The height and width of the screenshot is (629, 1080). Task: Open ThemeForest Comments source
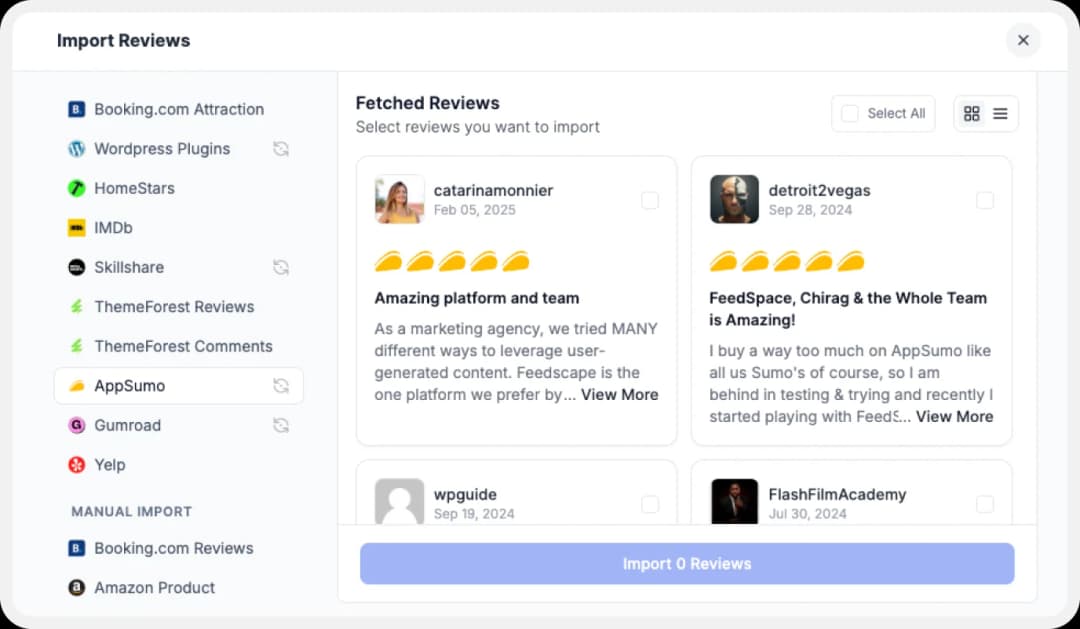pos(182,346)
